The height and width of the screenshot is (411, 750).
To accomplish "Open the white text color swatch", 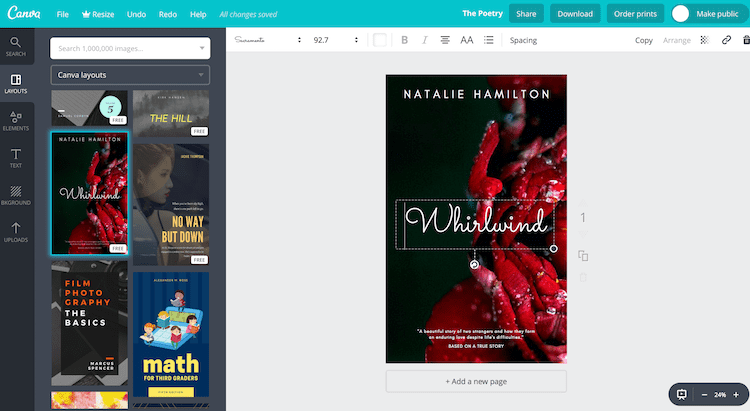I will 380,40.
